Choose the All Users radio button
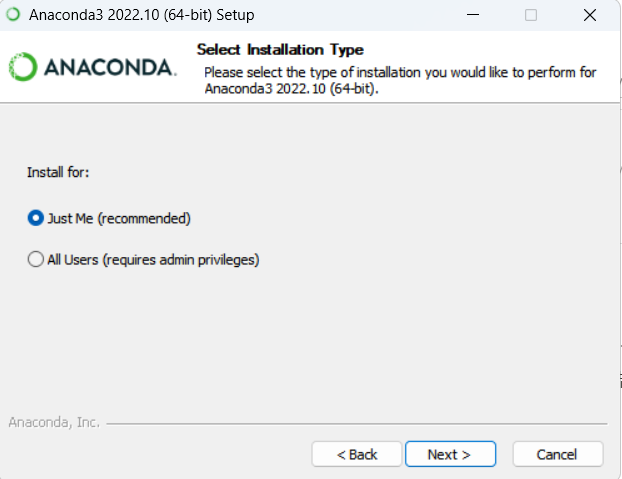Screen dimensions: 622x479 [x=36, y=260]
